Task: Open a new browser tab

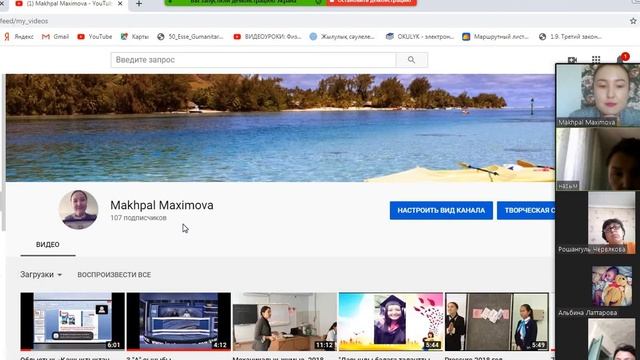Action: click(139, 4)
